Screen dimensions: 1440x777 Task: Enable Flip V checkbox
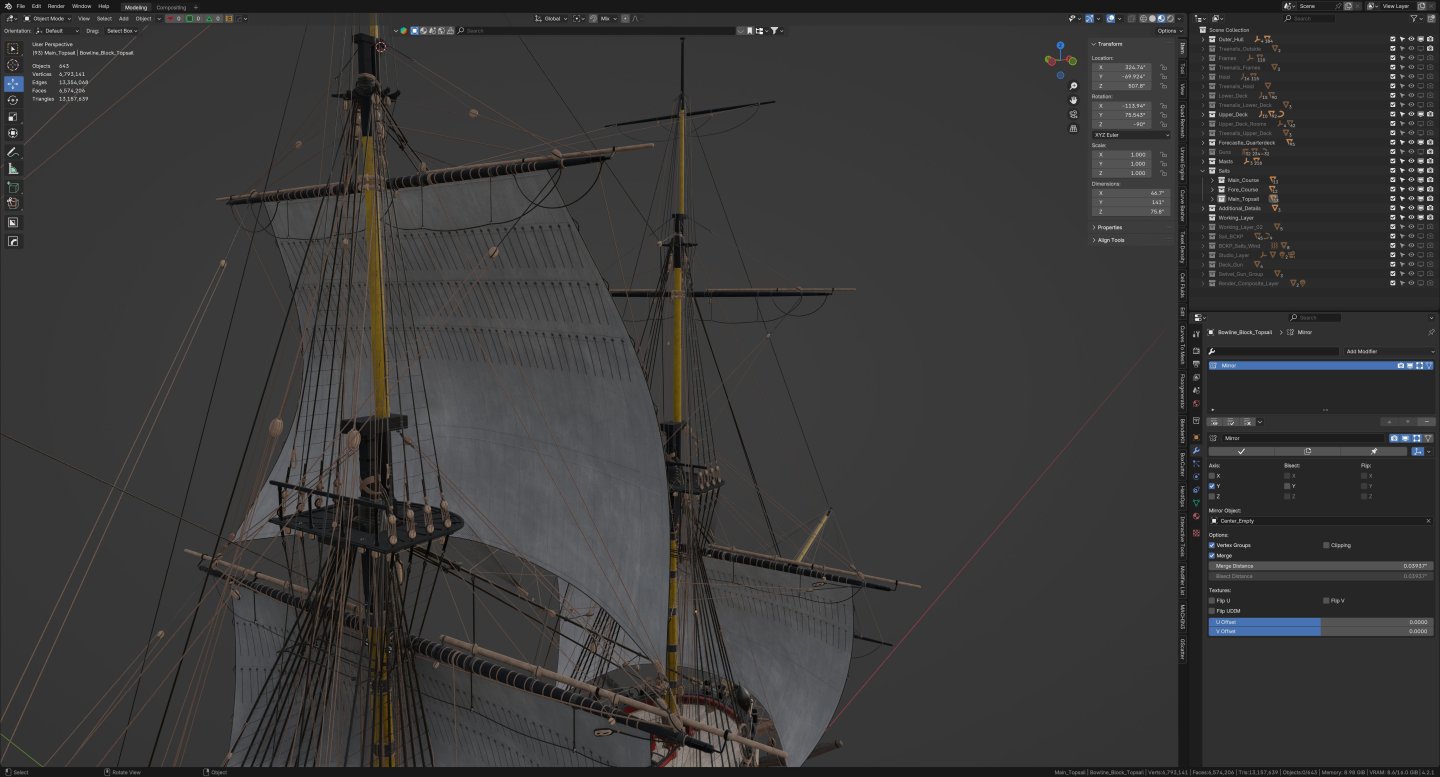tap(1326, 600)
